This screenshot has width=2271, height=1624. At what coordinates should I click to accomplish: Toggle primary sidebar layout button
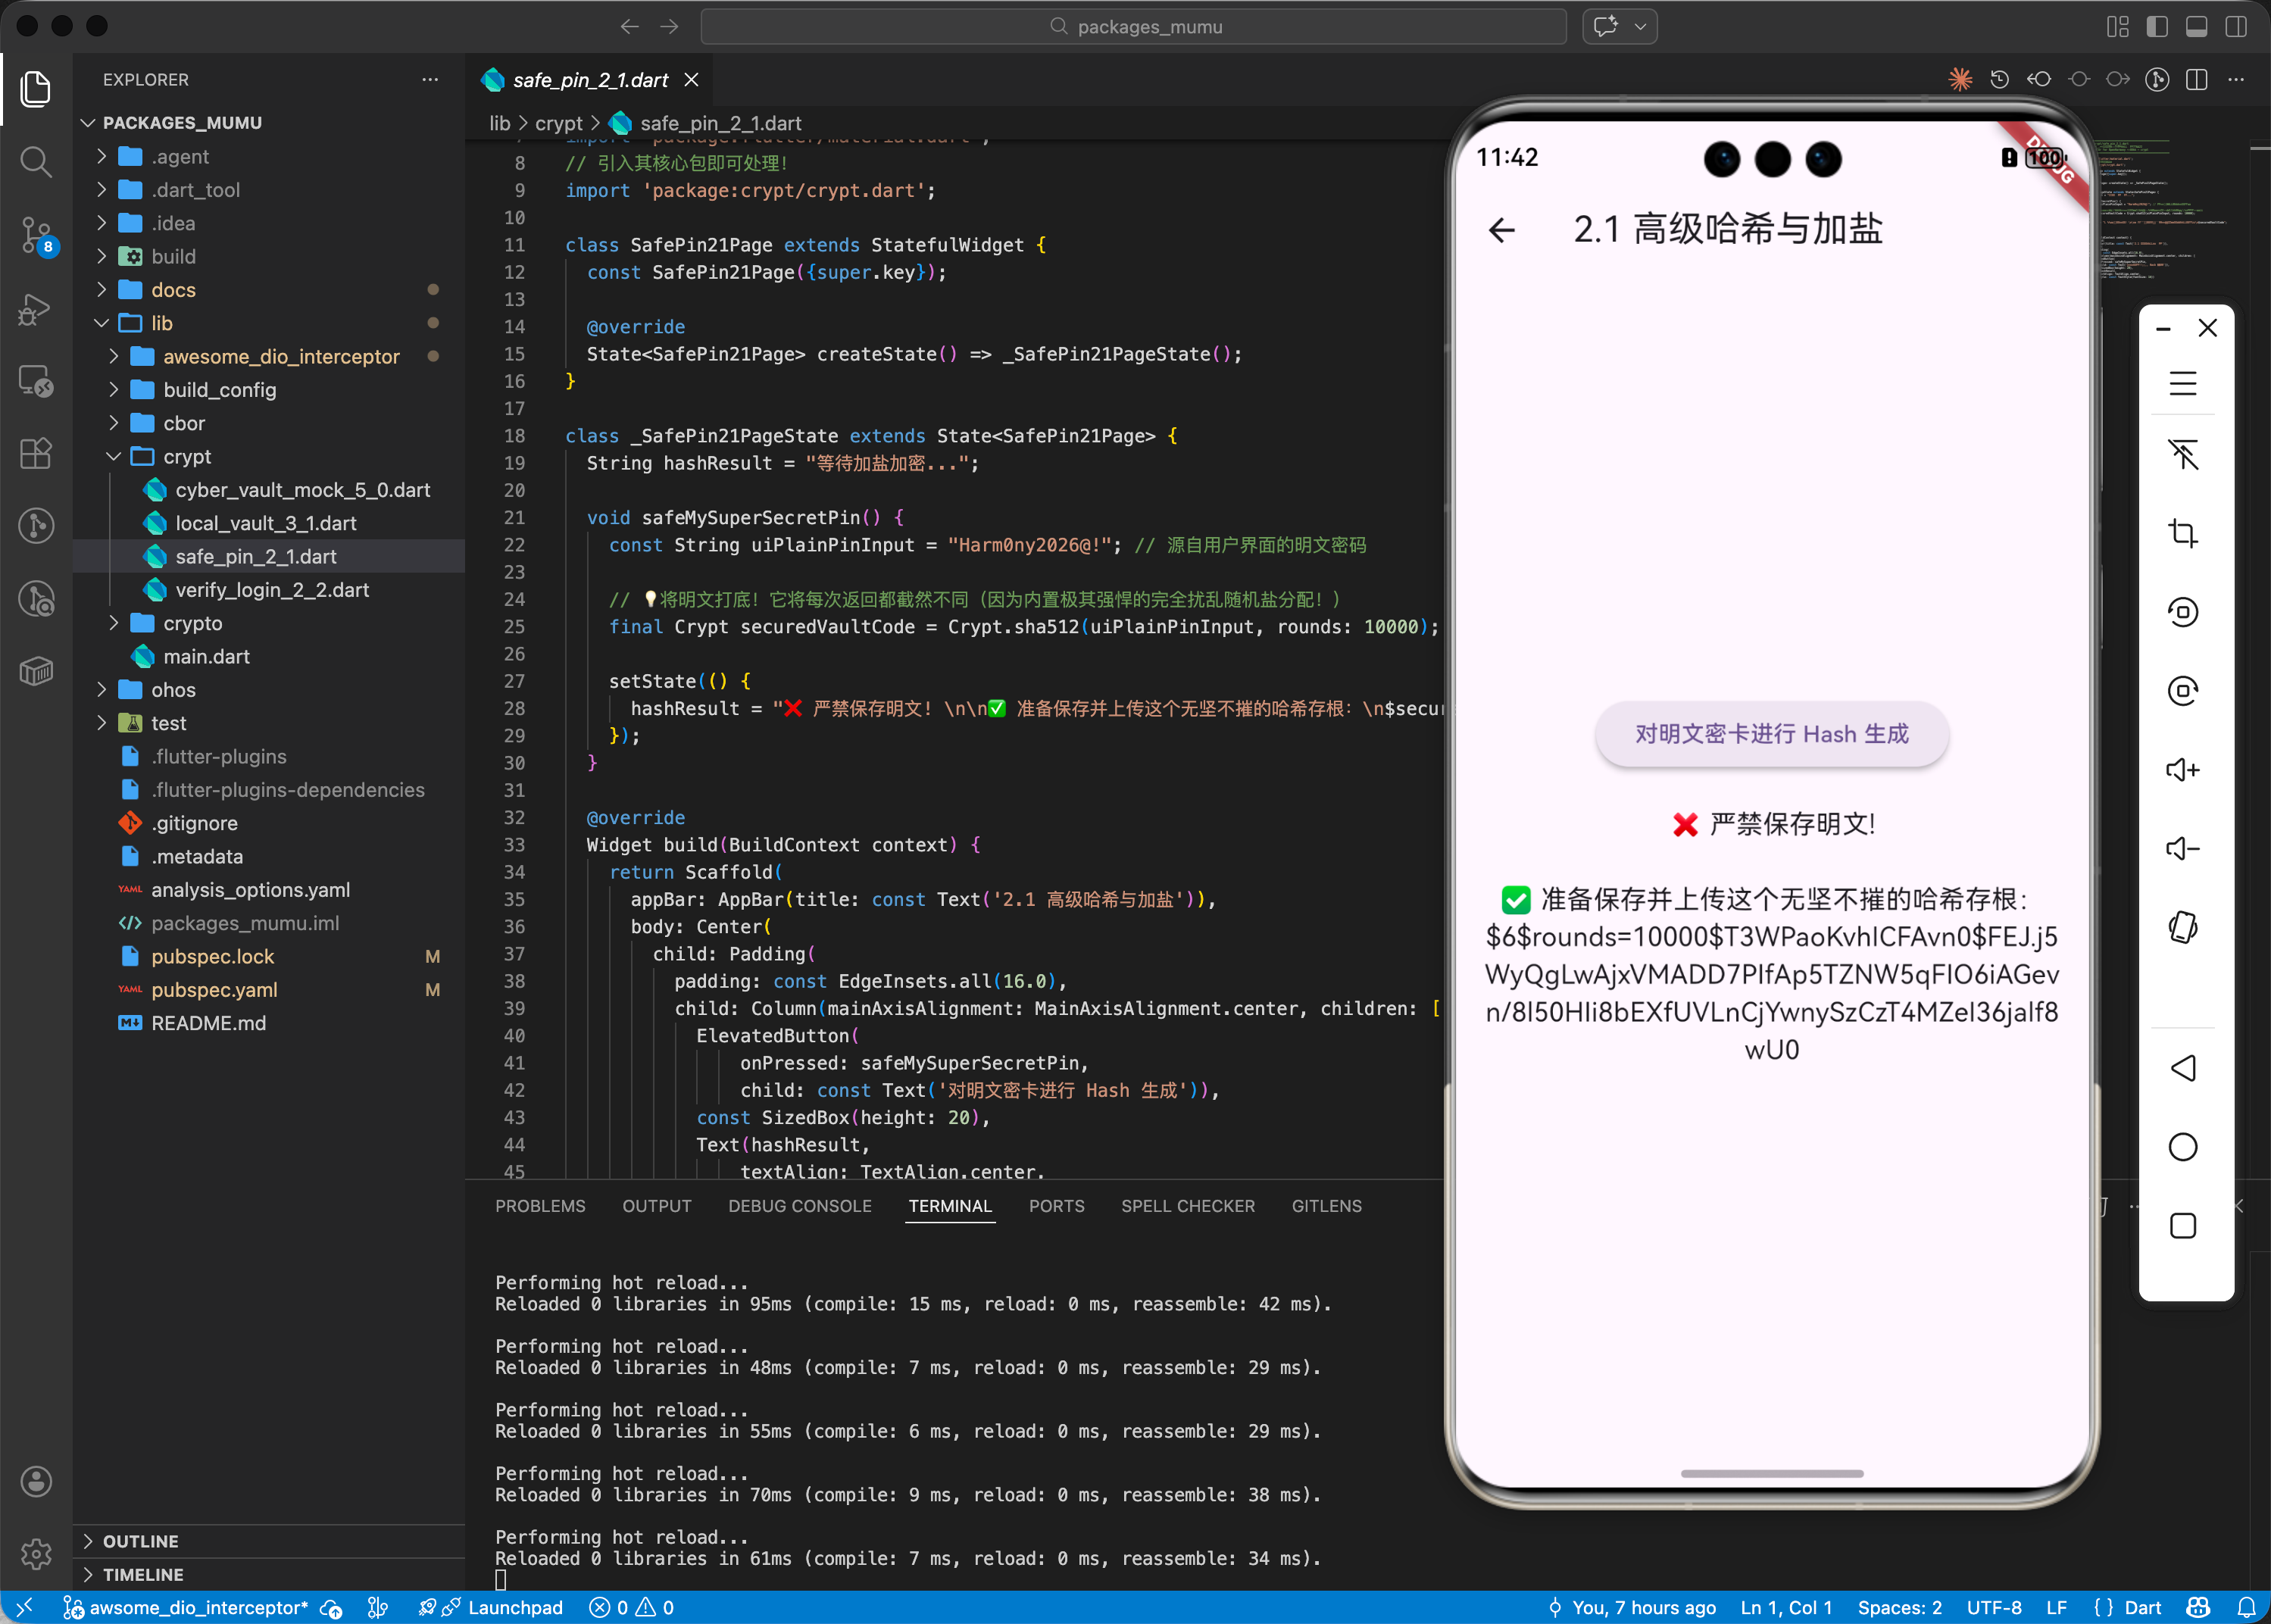pyautogui.click(x=2157, y=27)
